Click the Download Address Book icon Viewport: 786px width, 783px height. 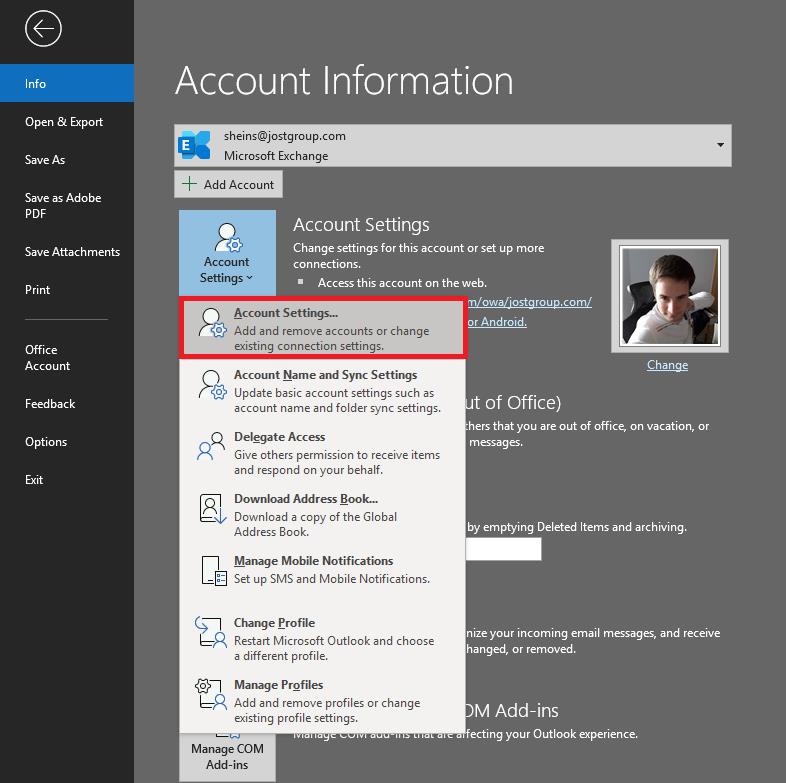[x=212, y=508]
